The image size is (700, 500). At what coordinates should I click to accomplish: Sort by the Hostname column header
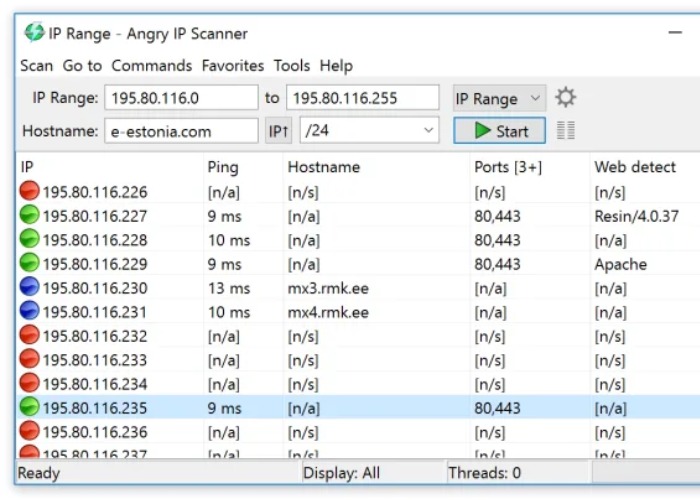(x=377, y=167)
